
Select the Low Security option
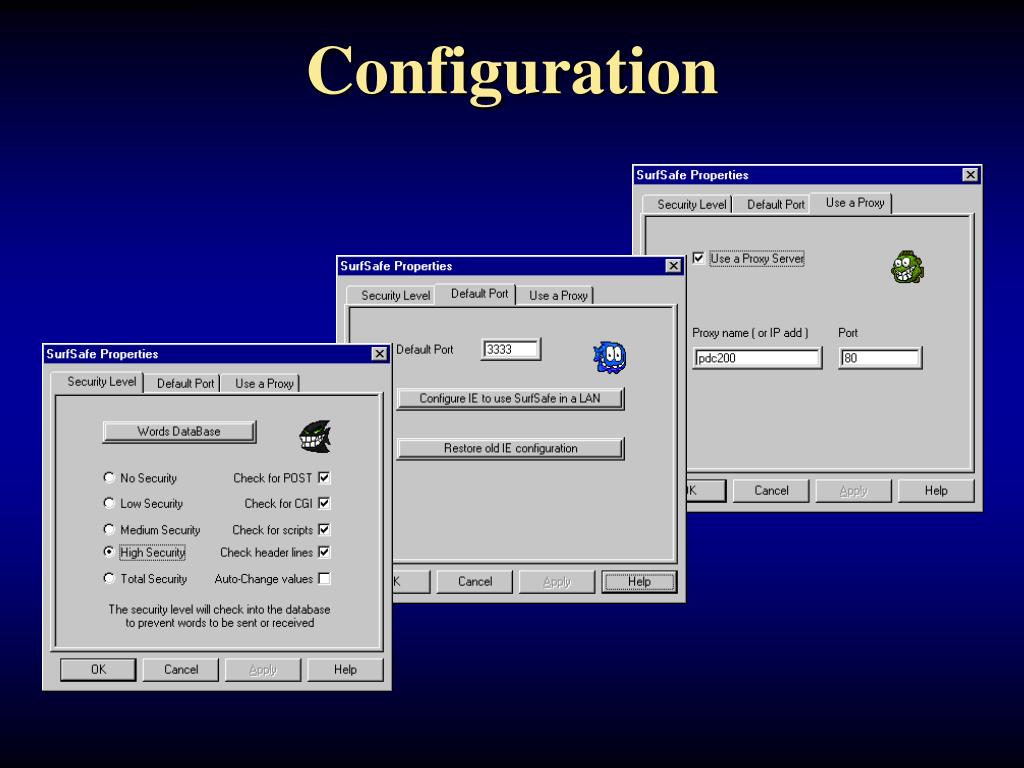point(109,503)
